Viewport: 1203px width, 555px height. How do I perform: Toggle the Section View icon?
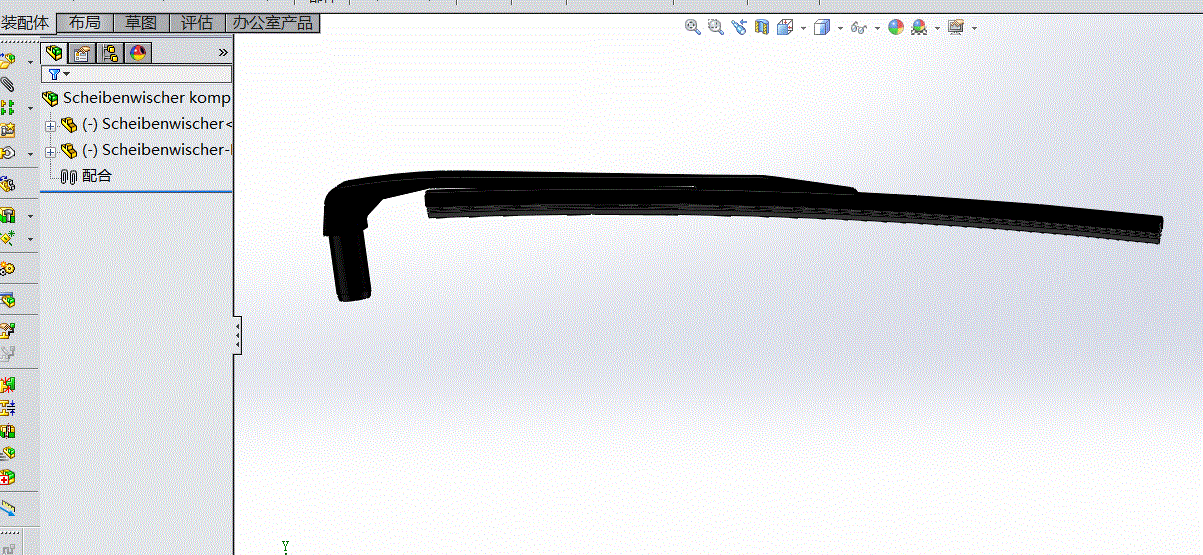(x=762, y=27)
